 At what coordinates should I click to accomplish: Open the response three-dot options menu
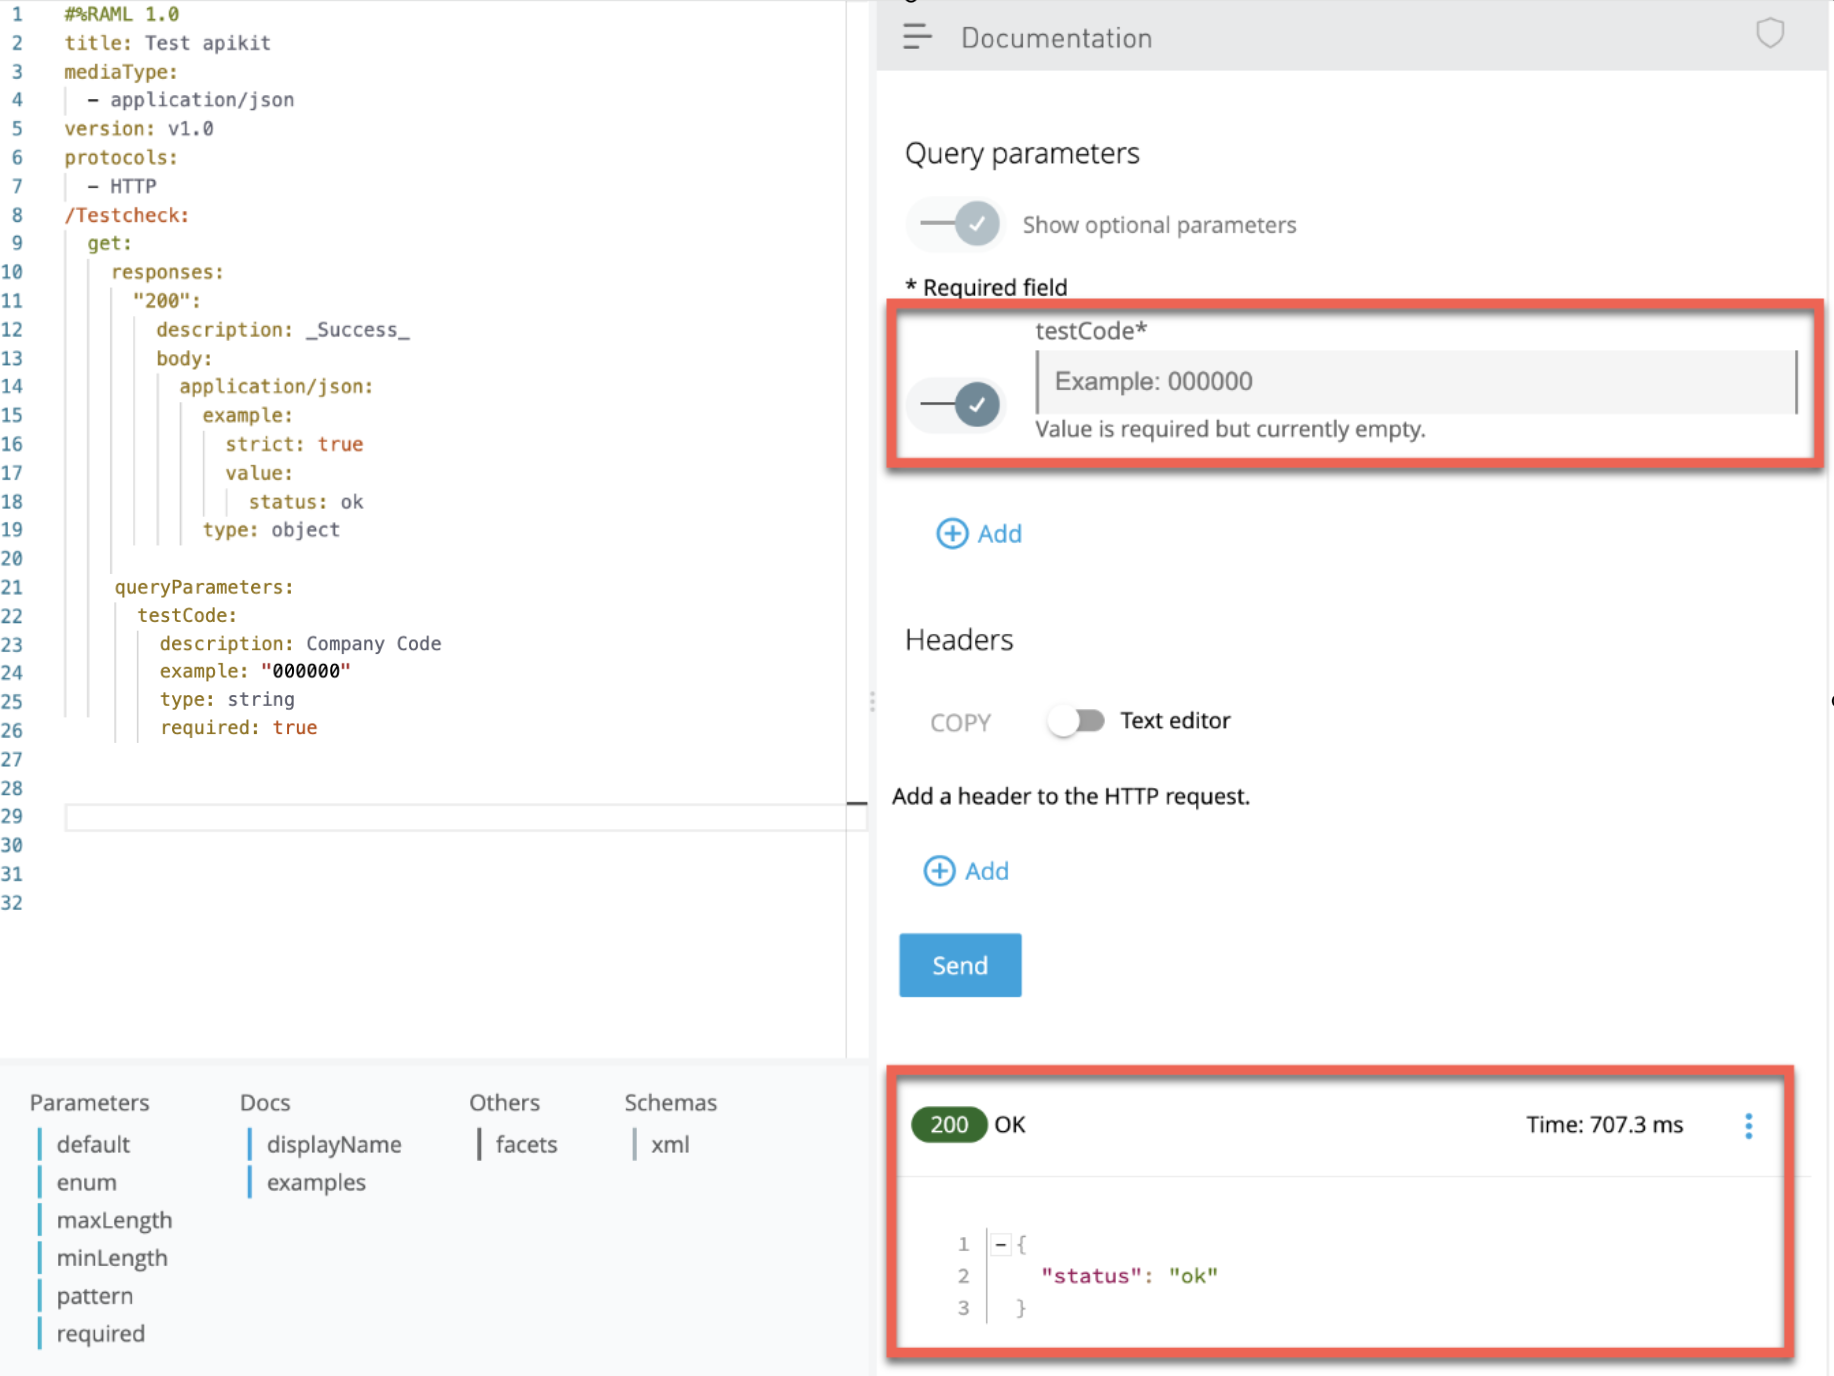pos(1748,1126)
